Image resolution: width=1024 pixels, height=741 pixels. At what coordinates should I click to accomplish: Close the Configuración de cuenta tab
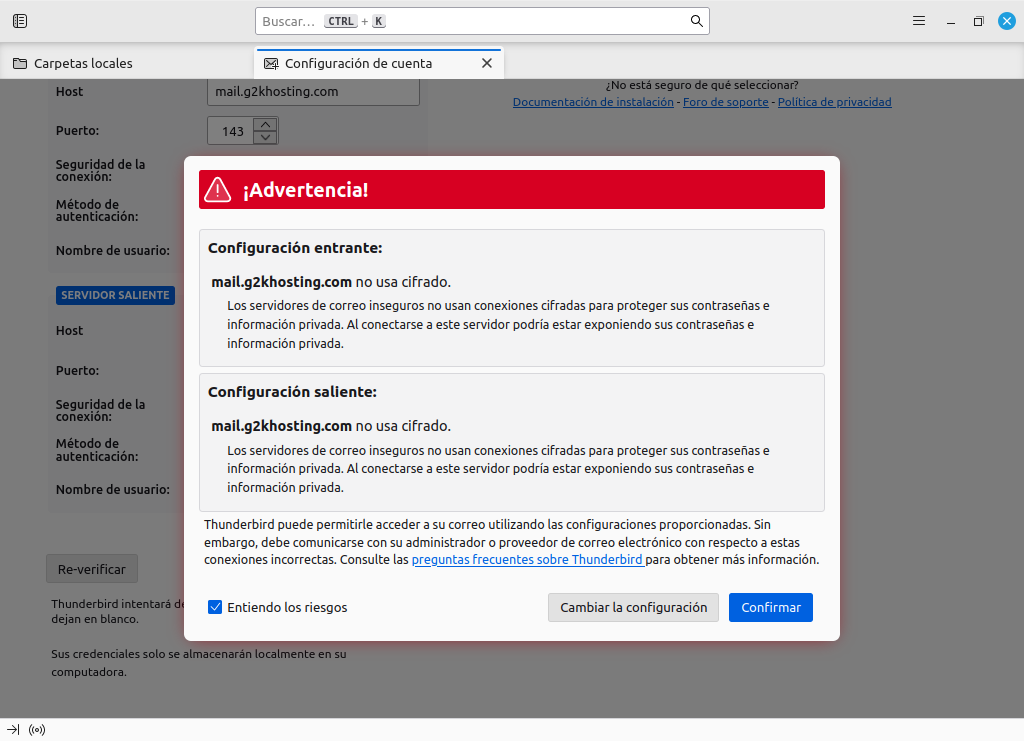click(487, 63)
